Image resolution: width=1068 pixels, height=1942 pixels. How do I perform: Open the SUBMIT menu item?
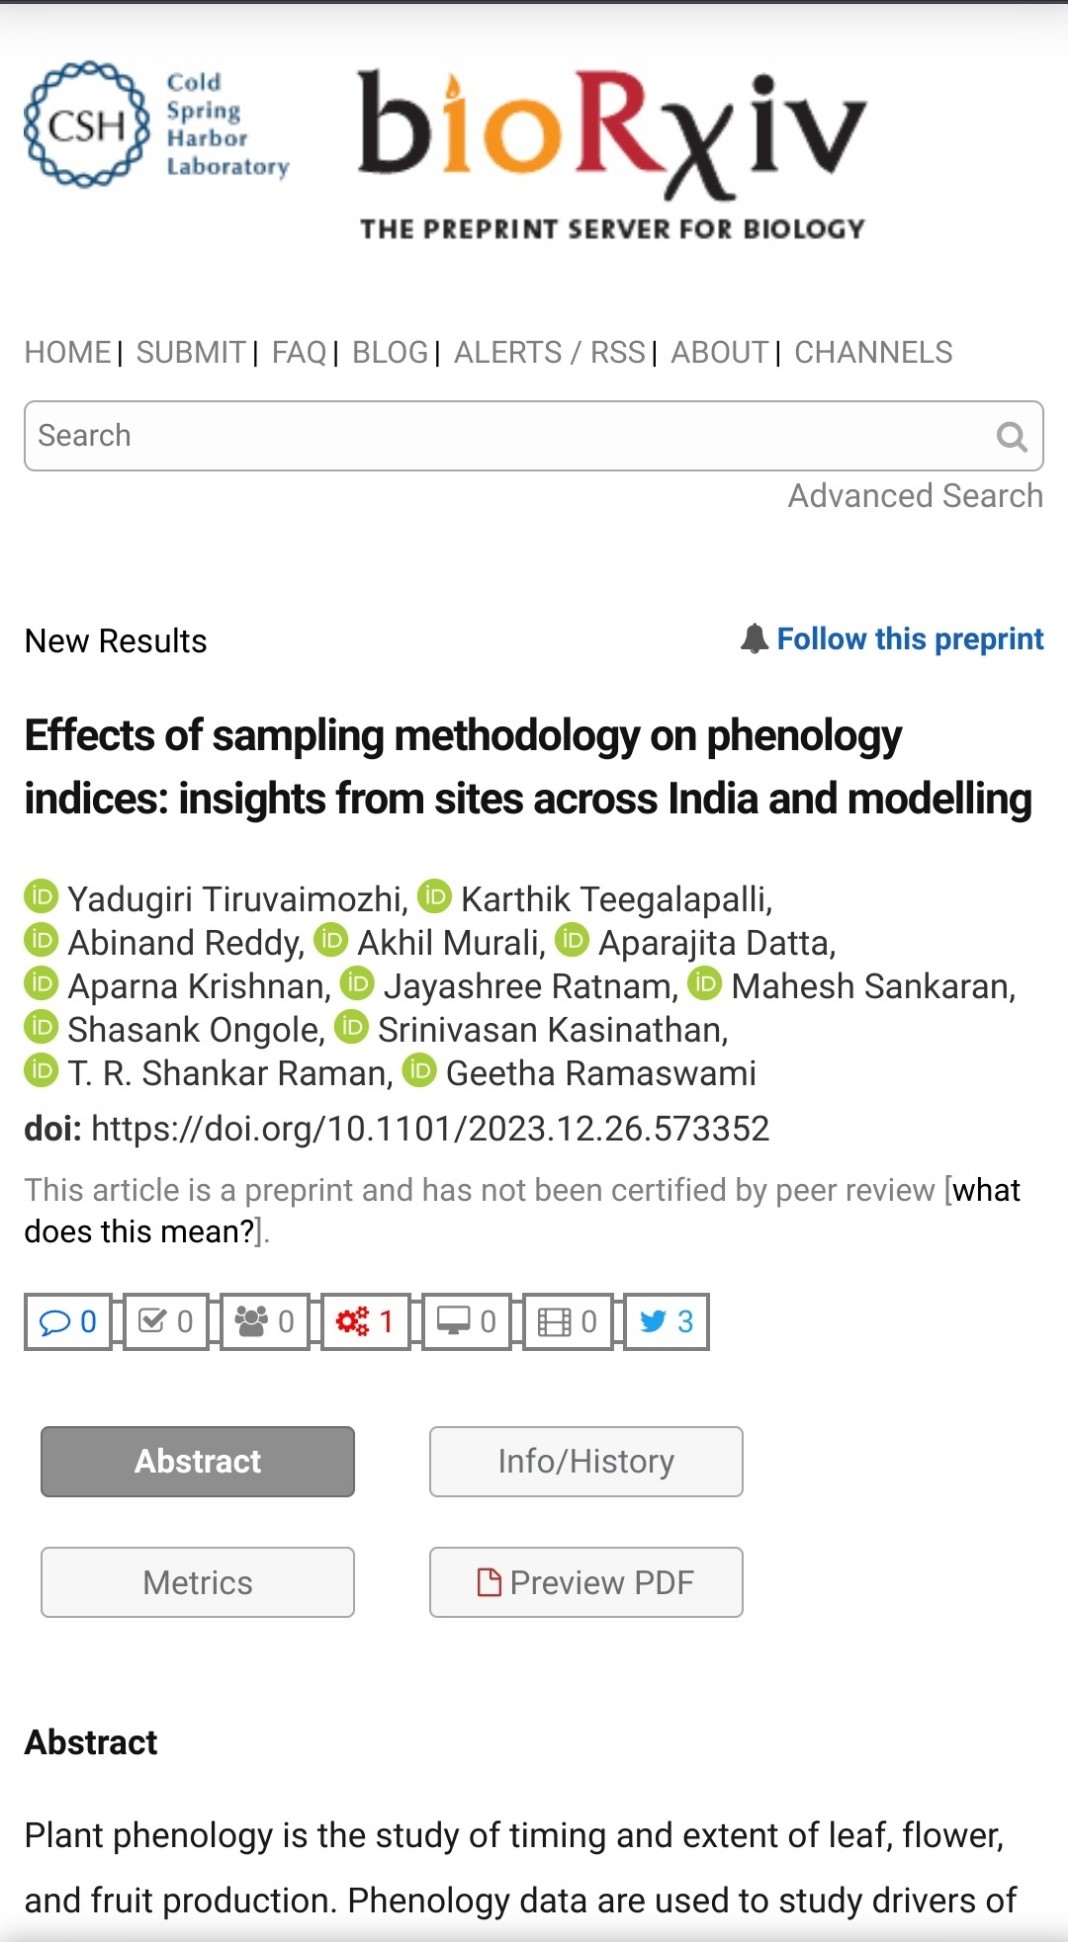click(191, 353)
